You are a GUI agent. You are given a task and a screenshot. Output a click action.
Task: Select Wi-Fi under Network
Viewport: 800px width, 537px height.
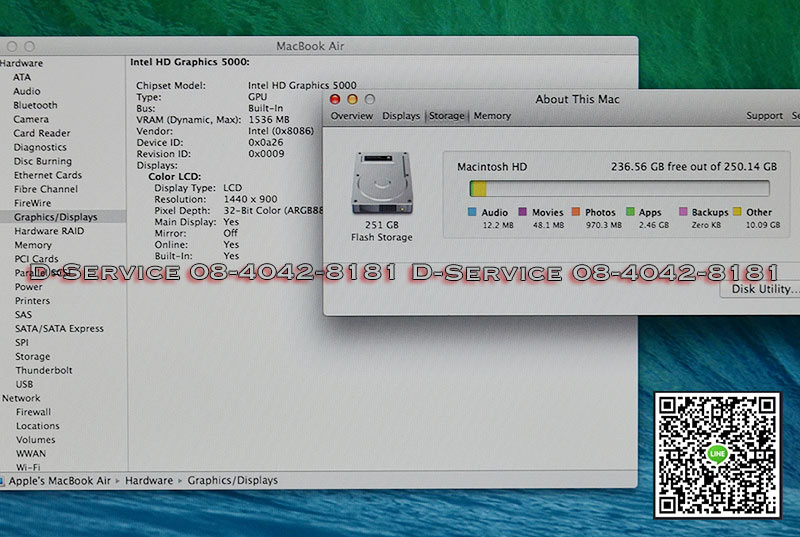[28, 467]
